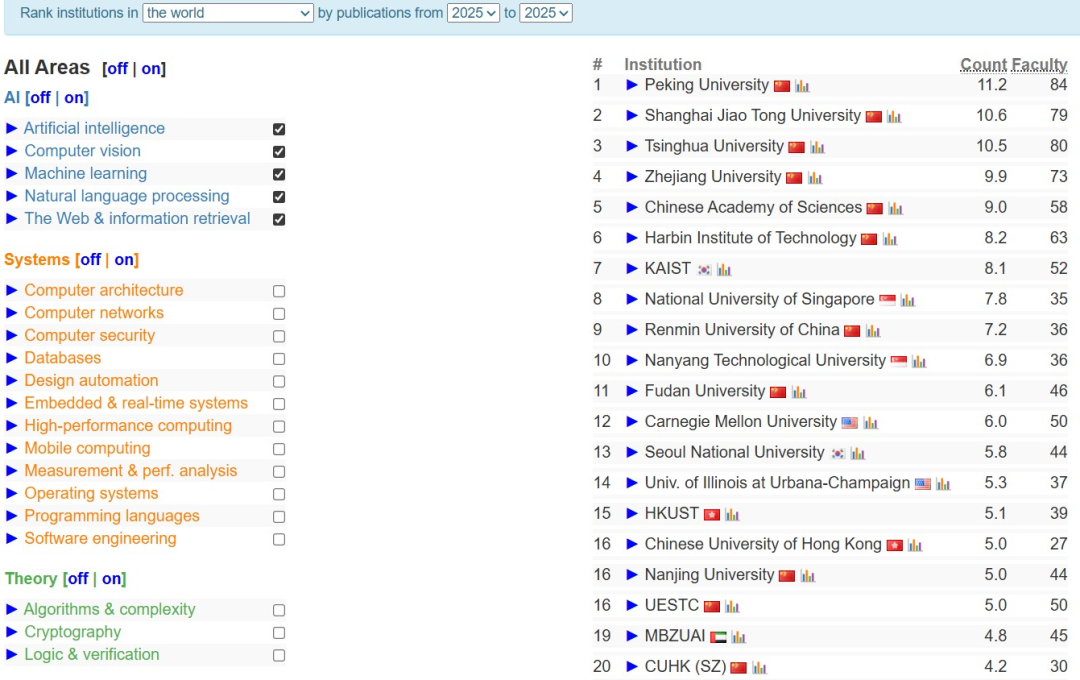Uncheck the Computer vision checkbox

279,152
